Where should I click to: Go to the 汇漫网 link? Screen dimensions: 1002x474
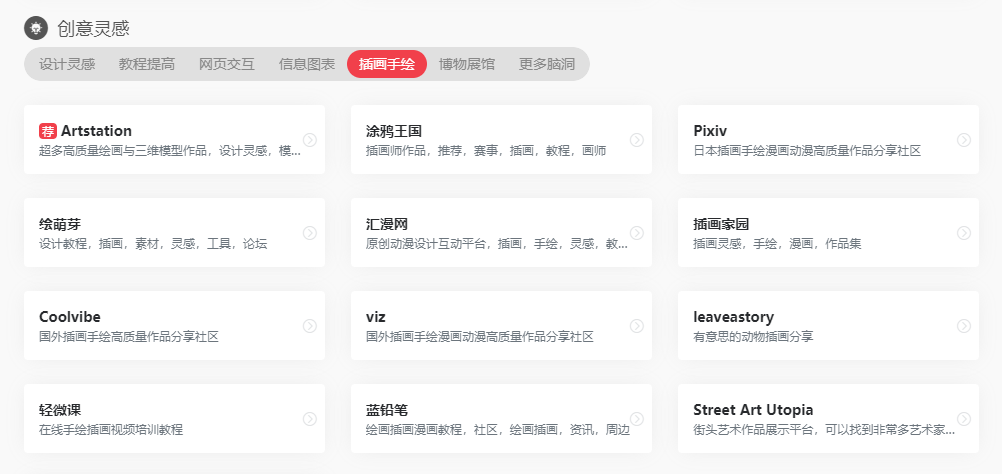387,225
